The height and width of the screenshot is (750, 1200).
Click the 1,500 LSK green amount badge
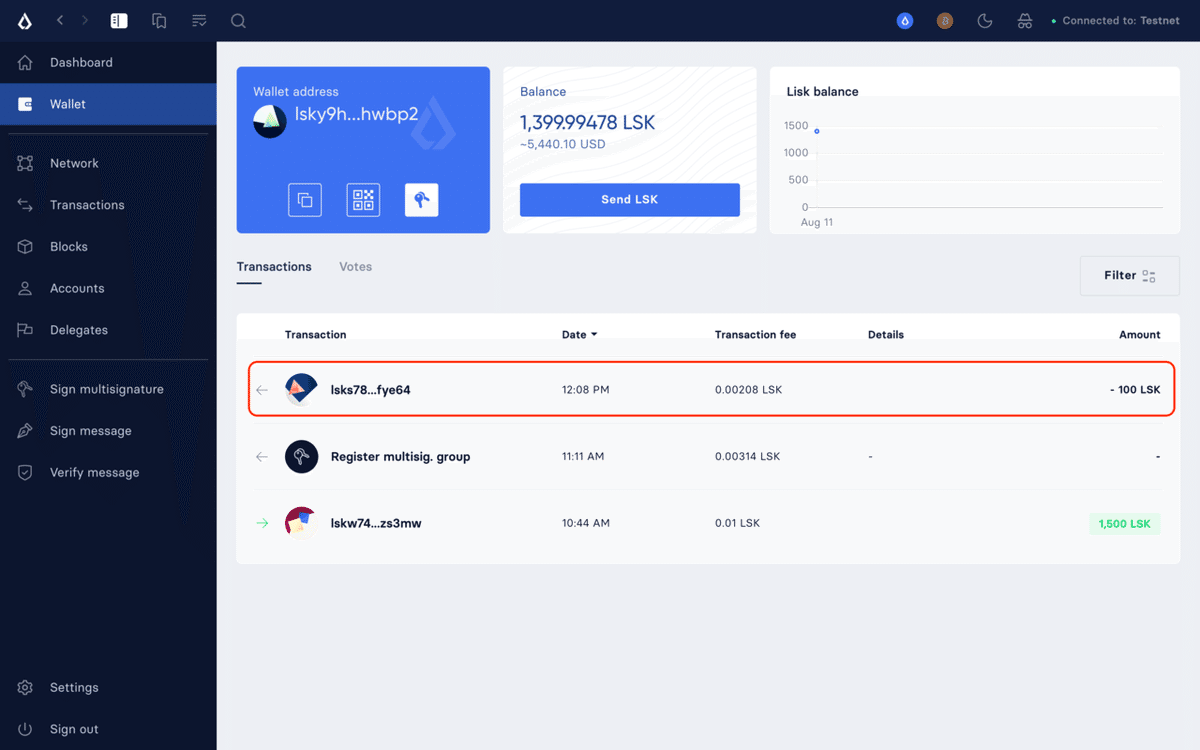click(1125, 523)
